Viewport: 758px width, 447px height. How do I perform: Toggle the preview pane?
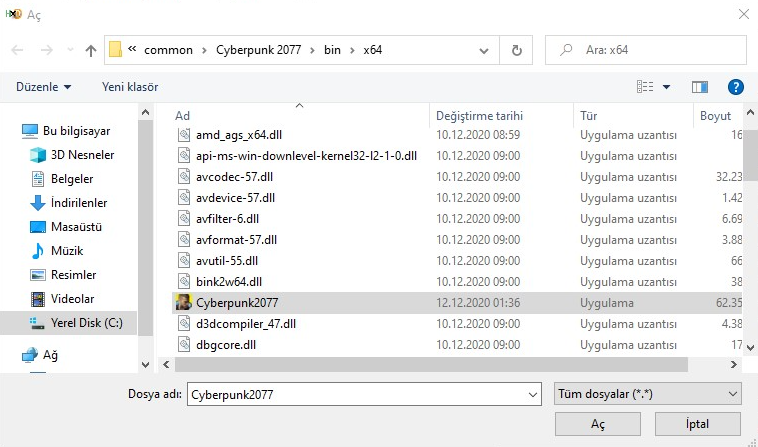coord(700,87)
